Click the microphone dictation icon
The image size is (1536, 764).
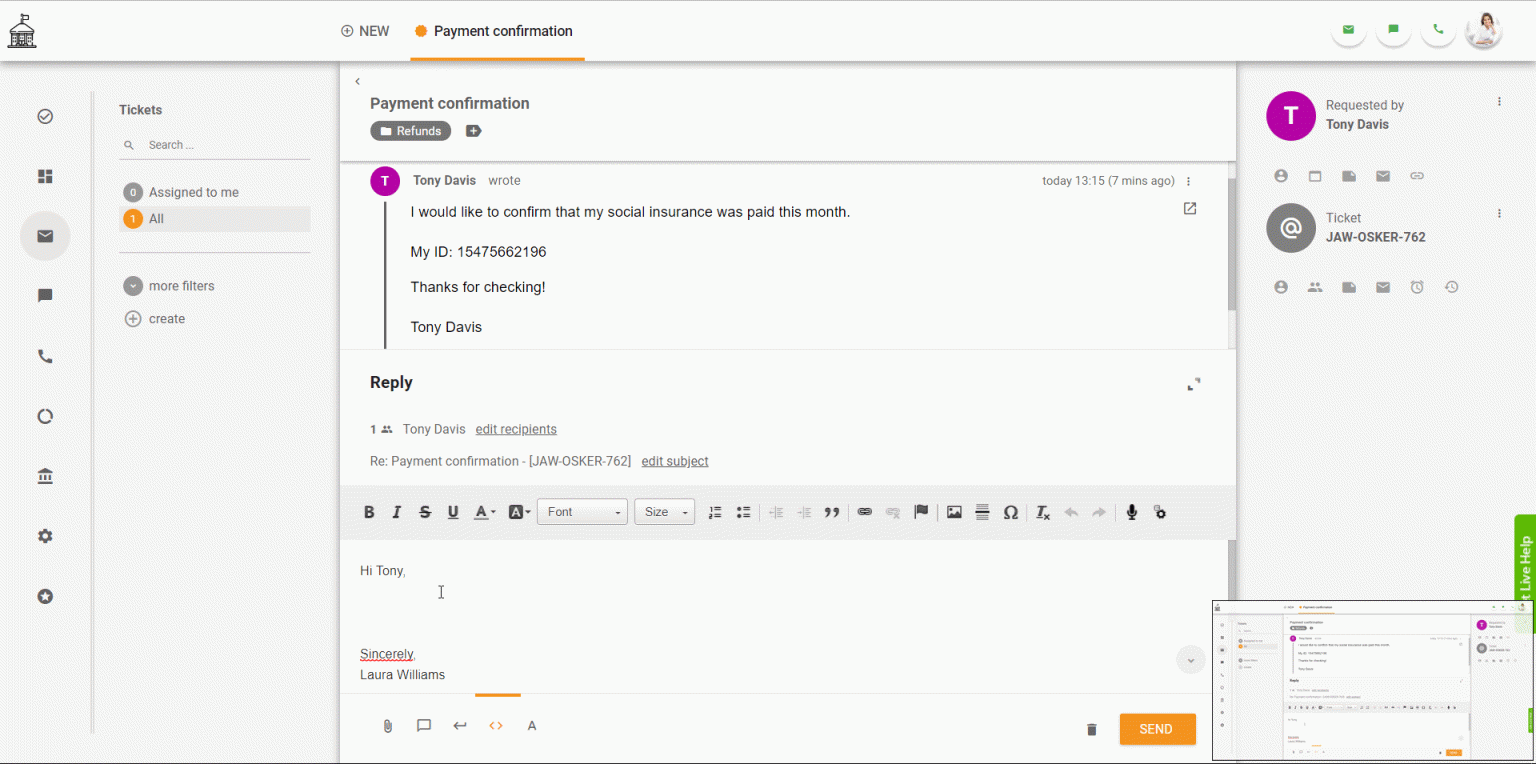point(1131,512)
